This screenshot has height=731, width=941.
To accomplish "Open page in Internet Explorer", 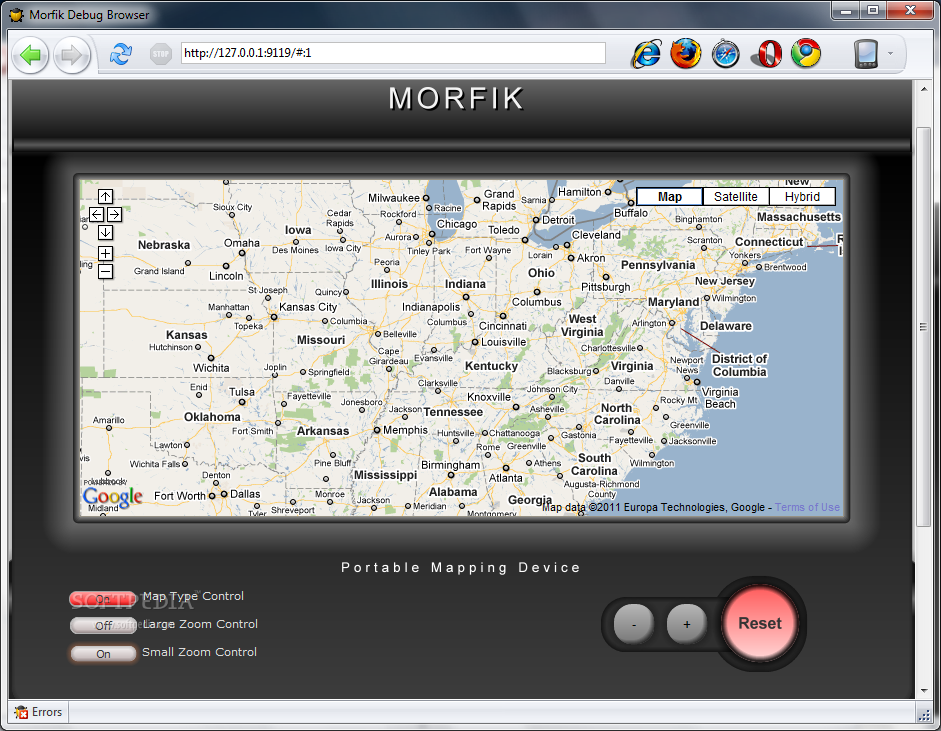I will tap(647, 53).
